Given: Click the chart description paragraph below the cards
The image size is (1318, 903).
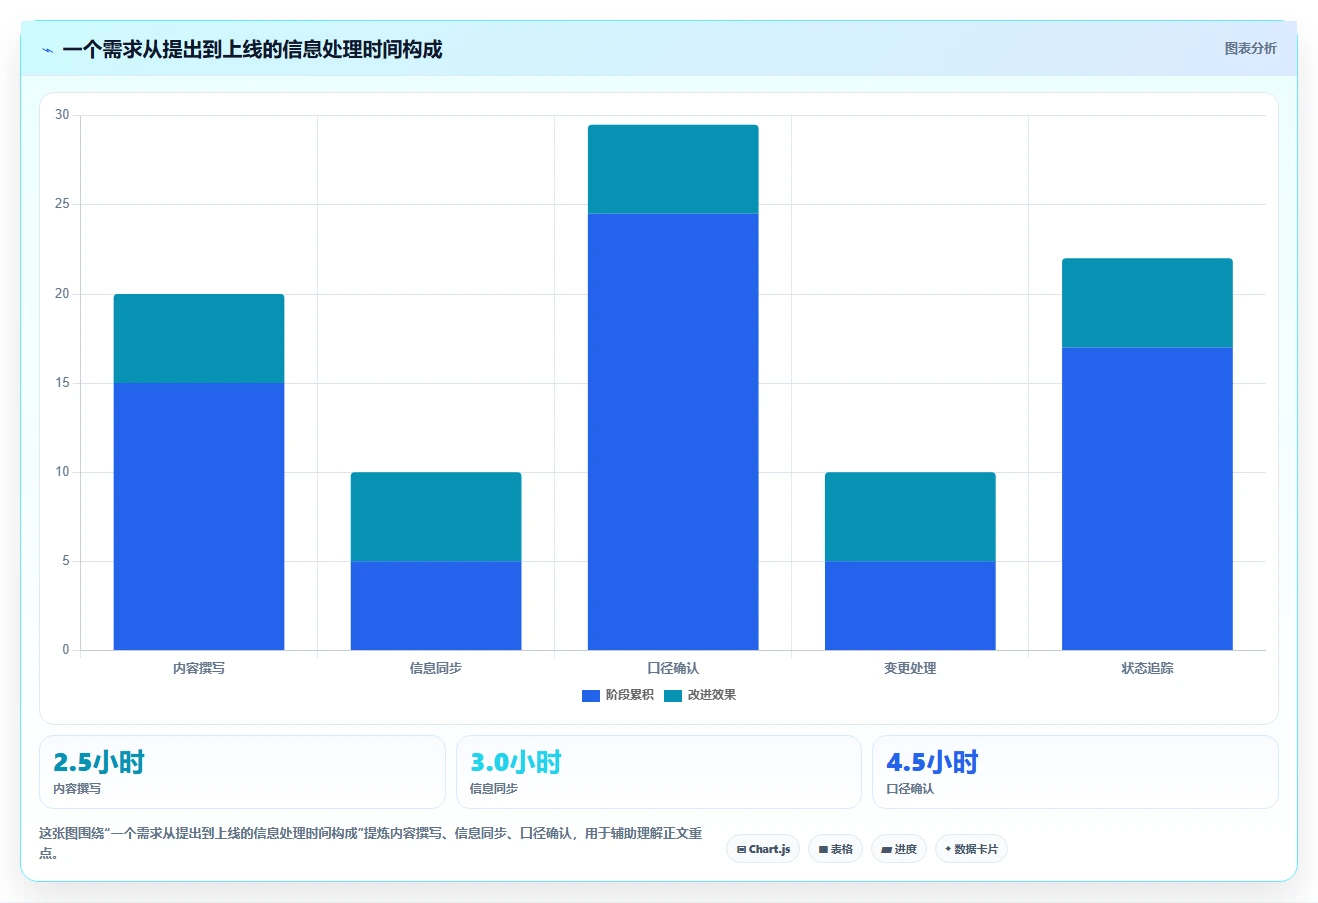Looking at the screenshot, I should tap(371, 843).
